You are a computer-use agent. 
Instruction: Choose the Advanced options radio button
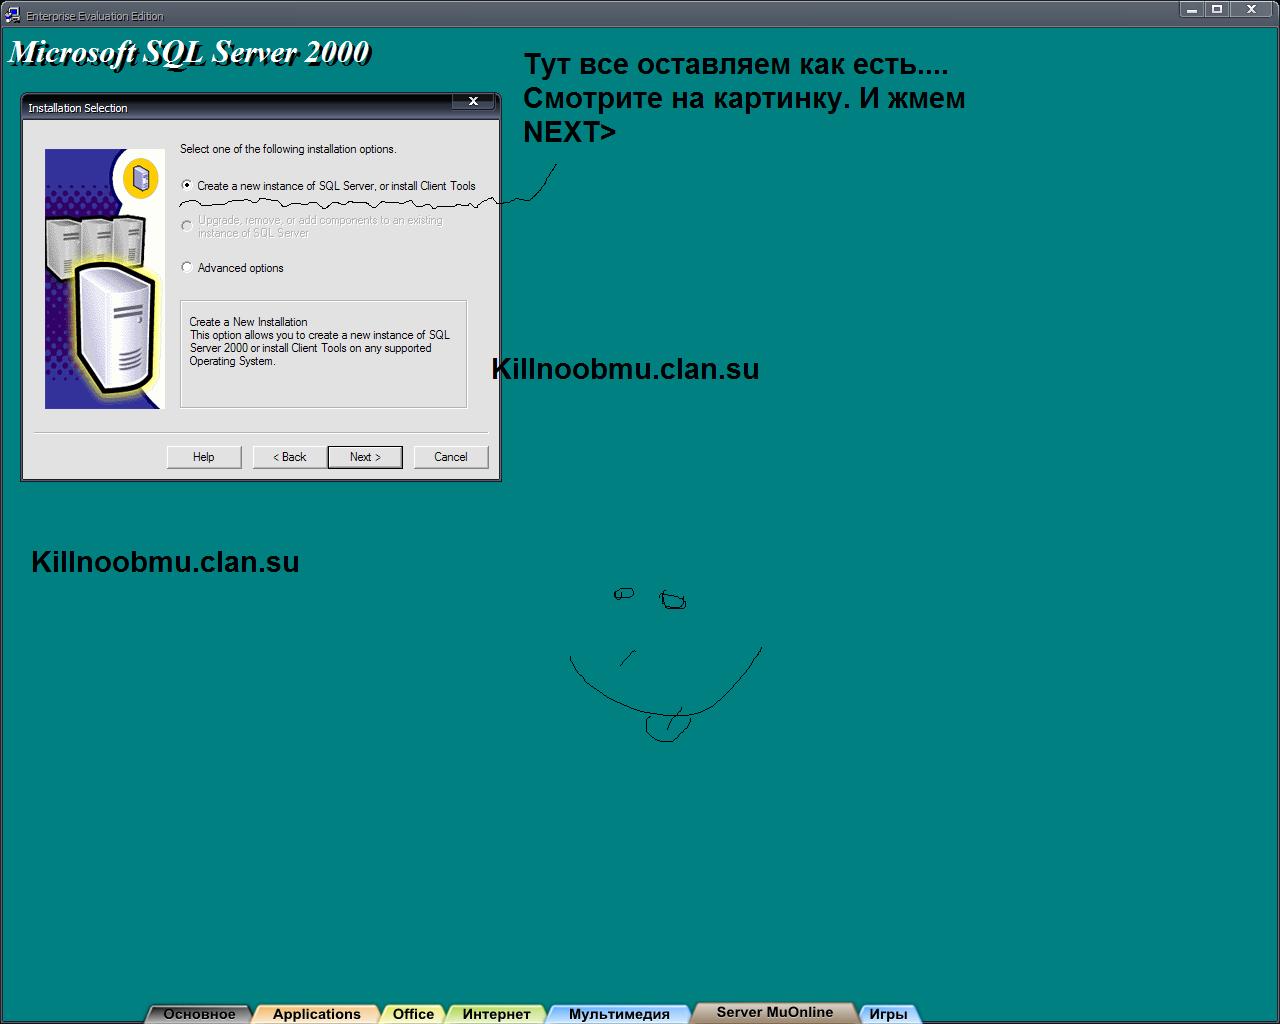pos(187,268)
